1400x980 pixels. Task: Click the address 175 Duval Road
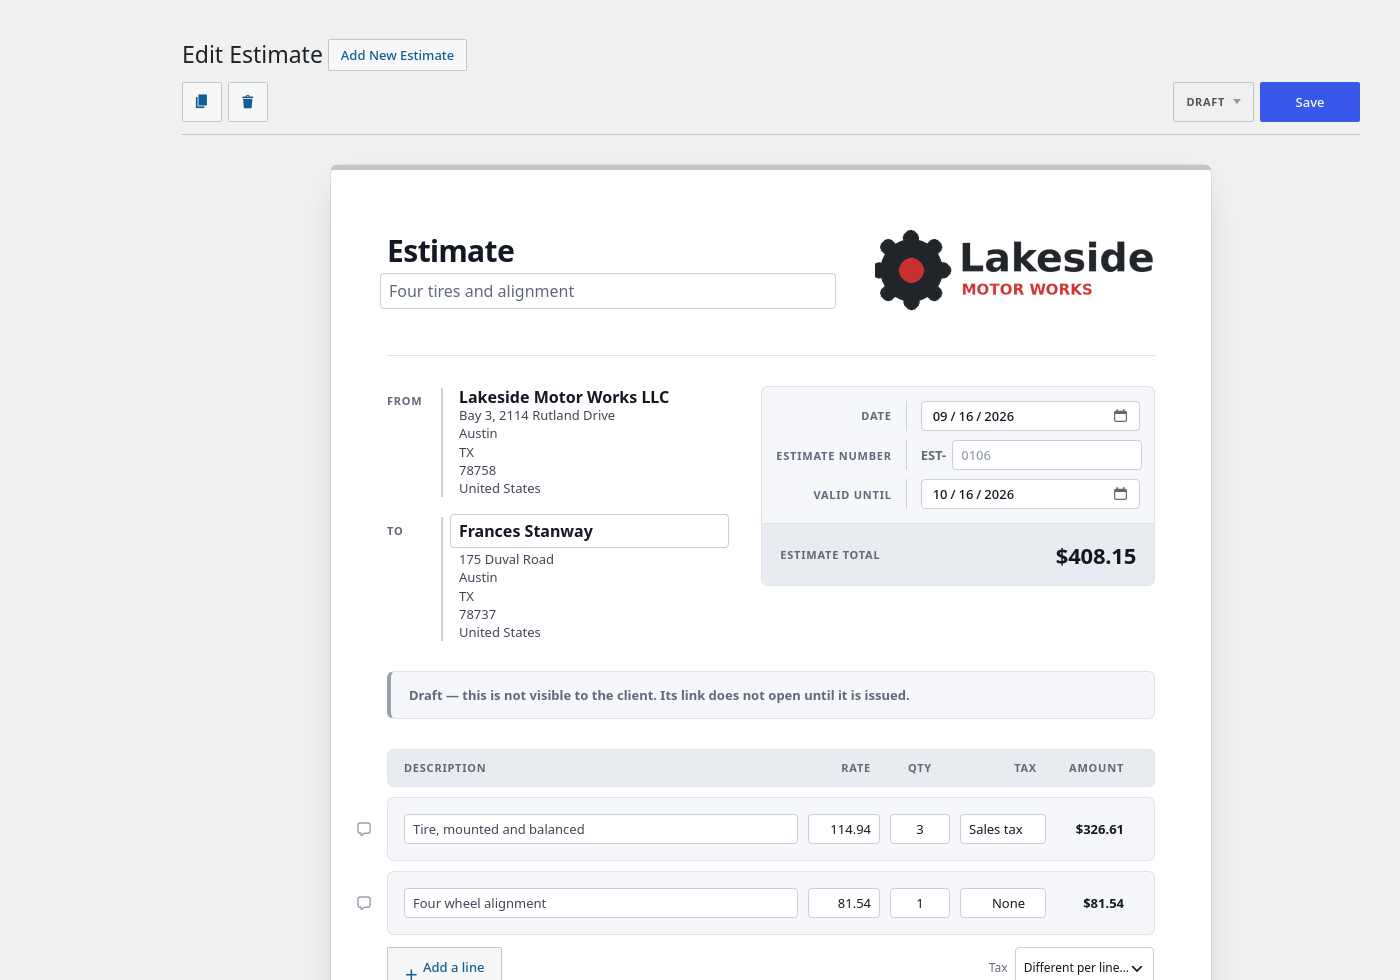pyautogui.click(x=506, y=559)
